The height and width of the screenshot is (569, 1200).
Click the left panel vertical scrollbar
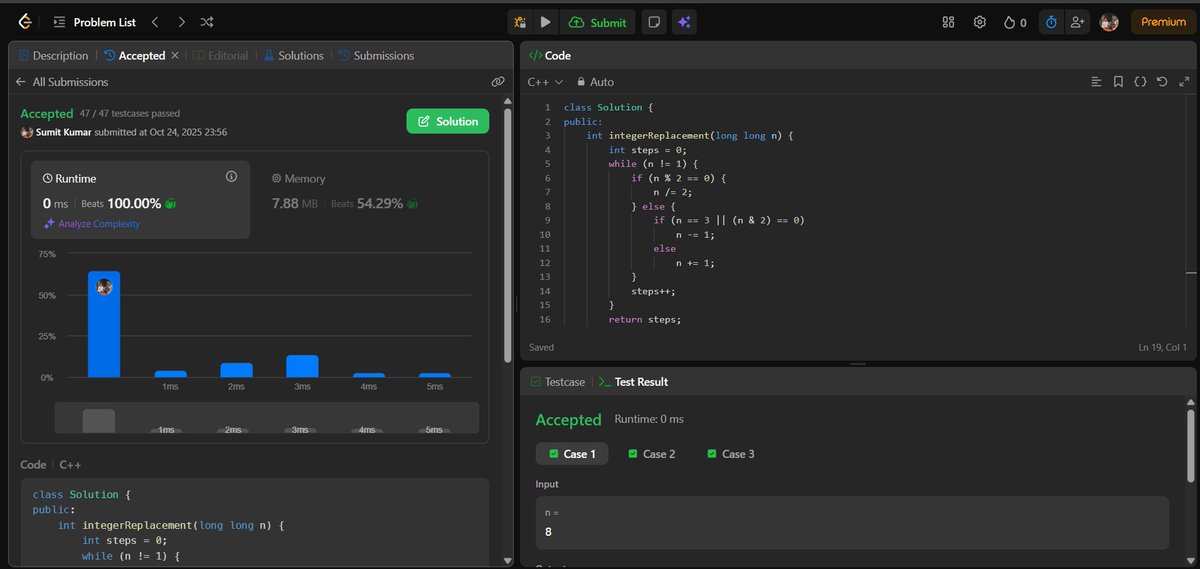point(508,235)
